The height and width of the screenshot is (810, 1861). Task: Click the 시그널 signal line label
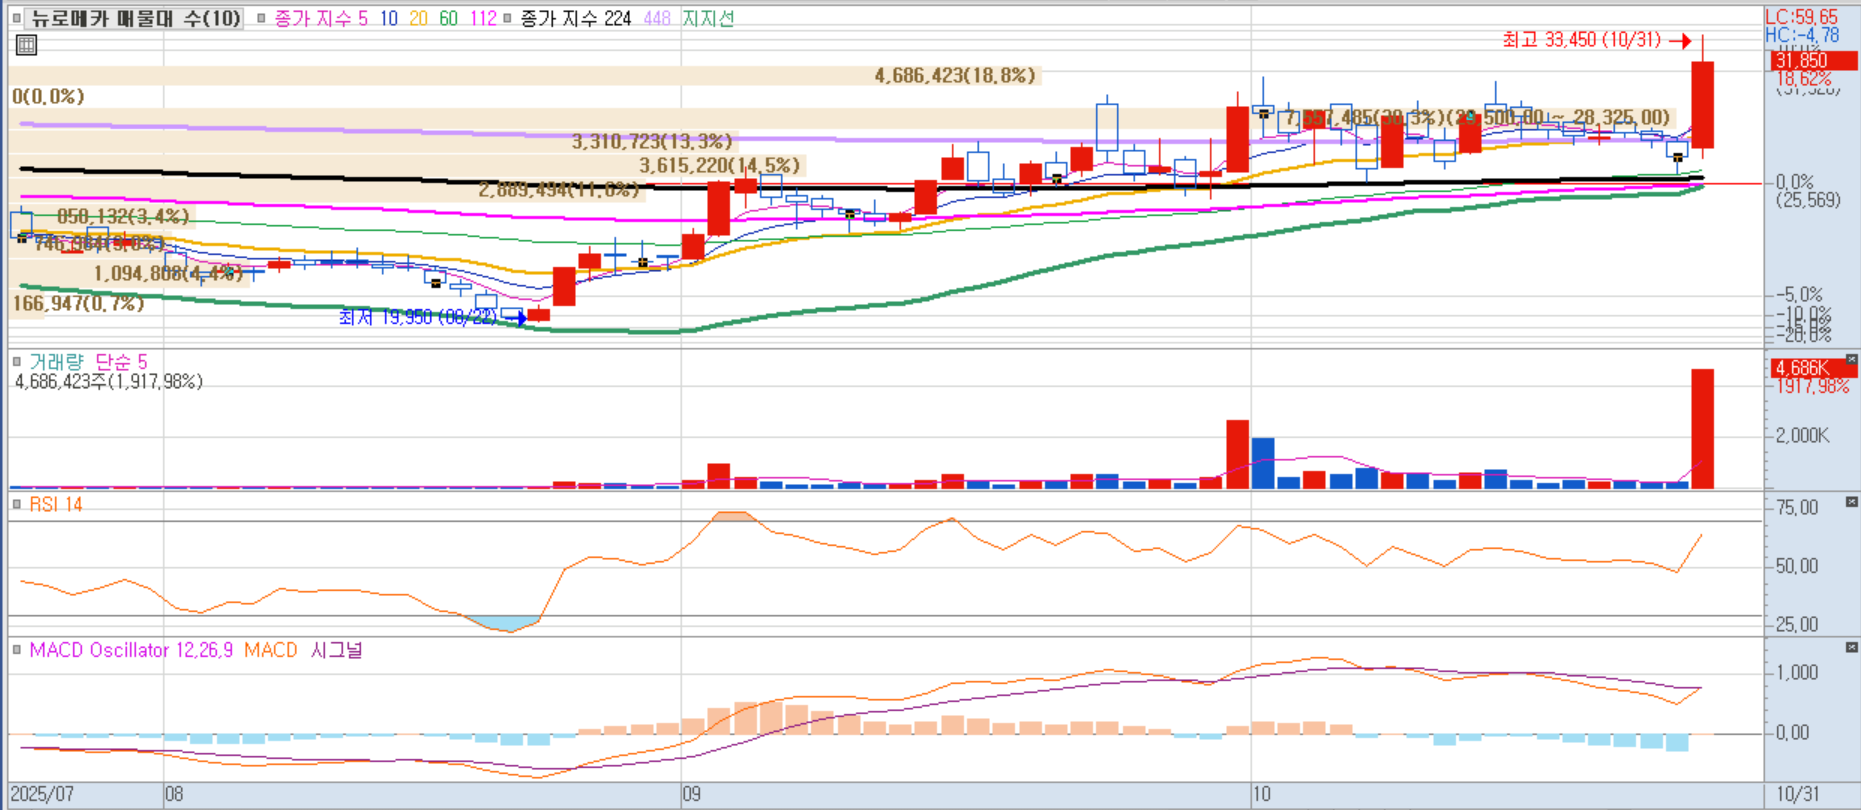coord(336,650)
